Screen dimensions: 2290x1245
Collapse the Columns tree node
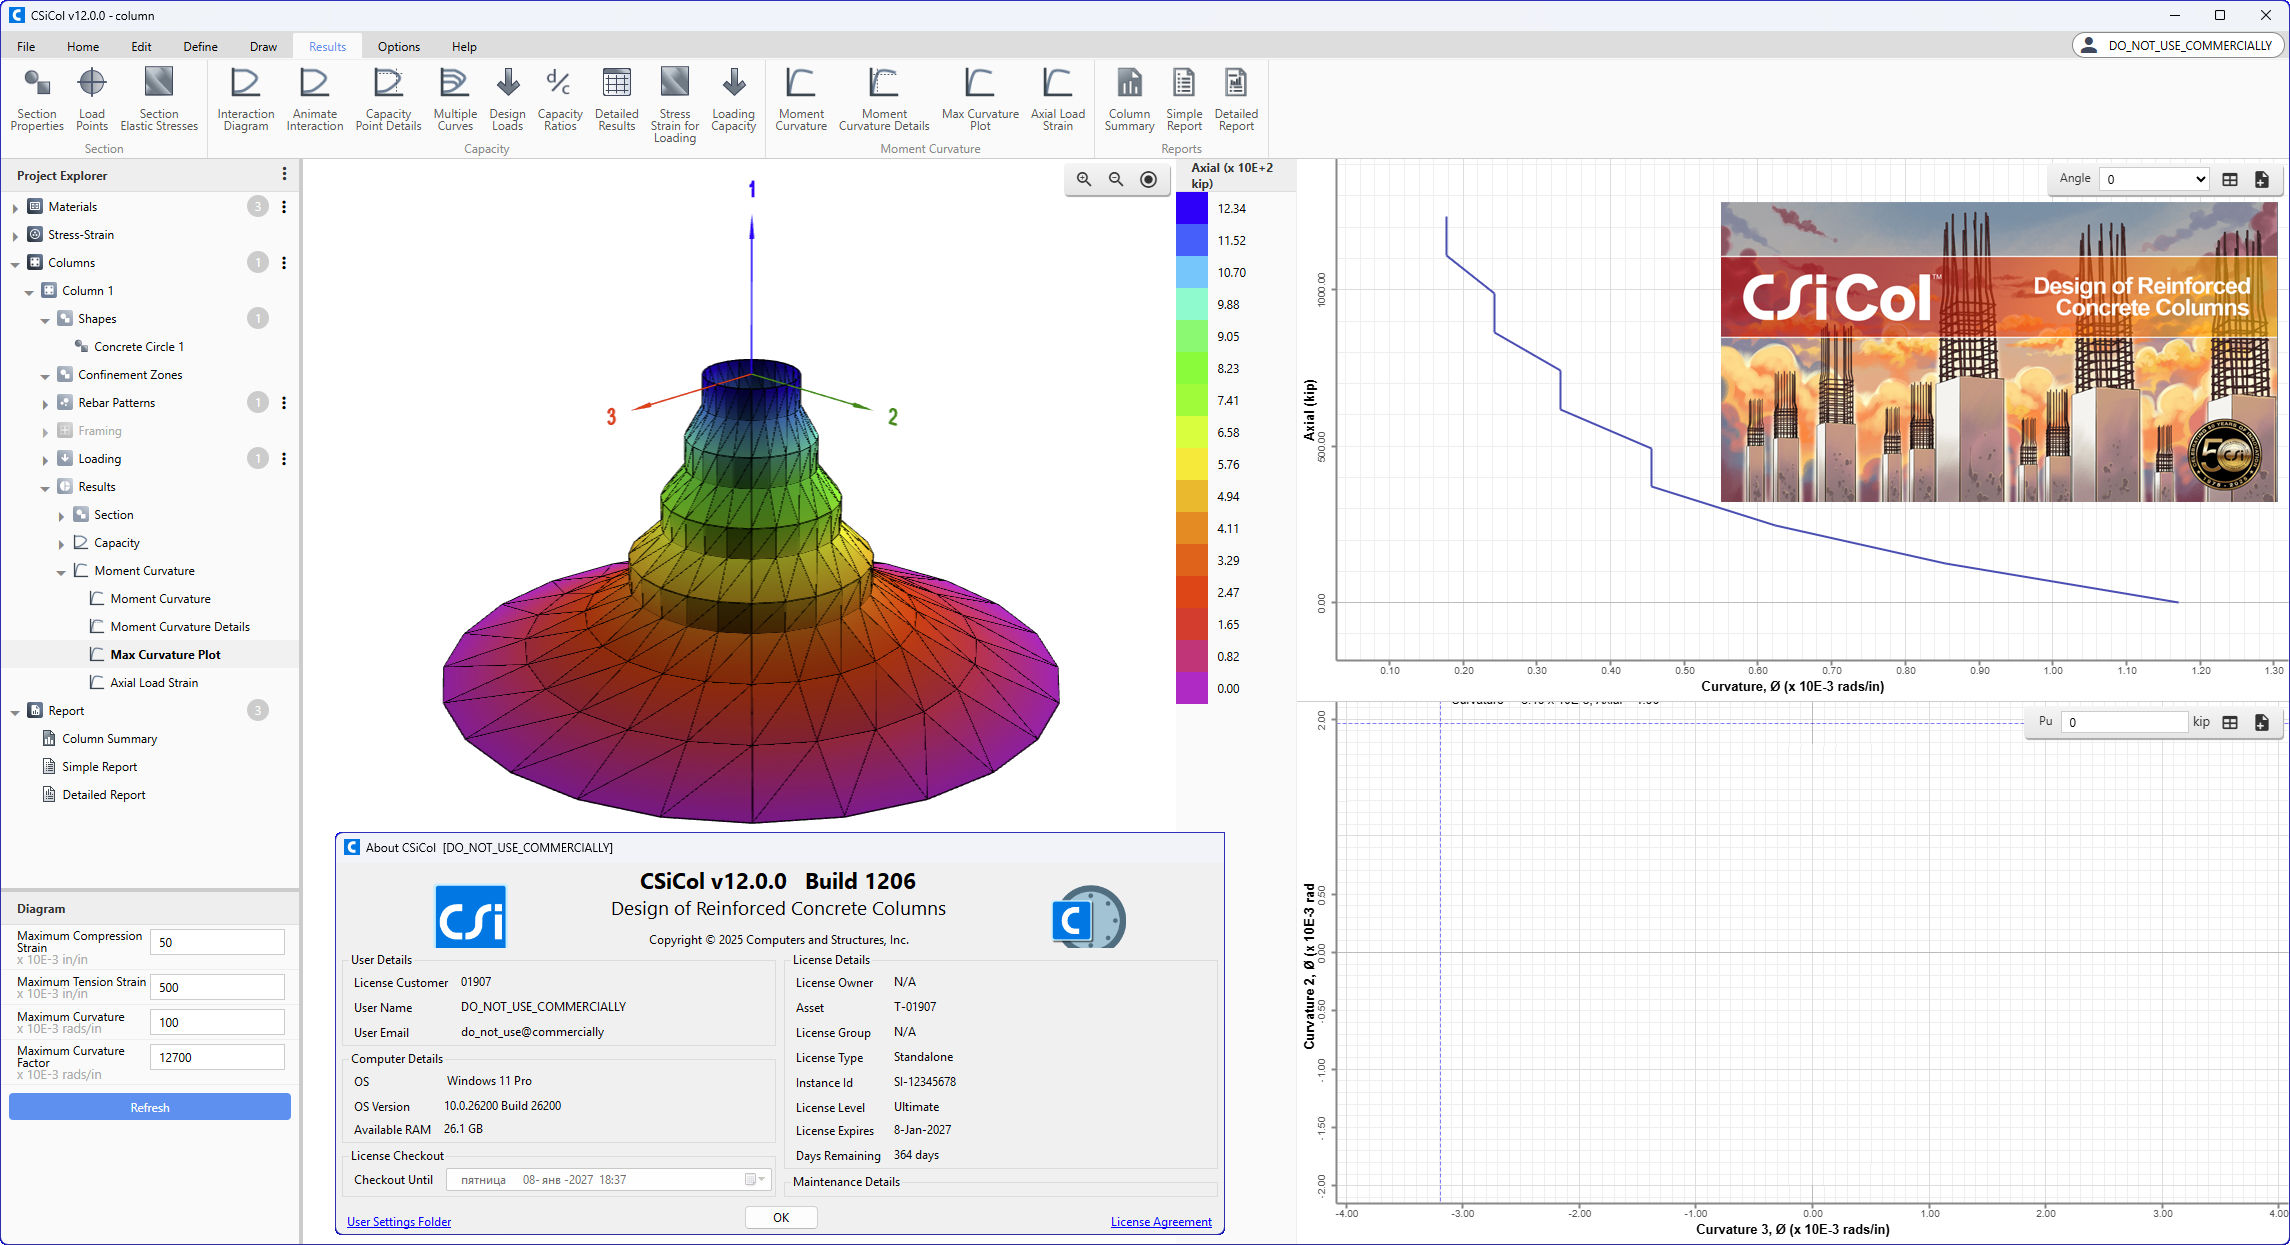pos(15,262)
